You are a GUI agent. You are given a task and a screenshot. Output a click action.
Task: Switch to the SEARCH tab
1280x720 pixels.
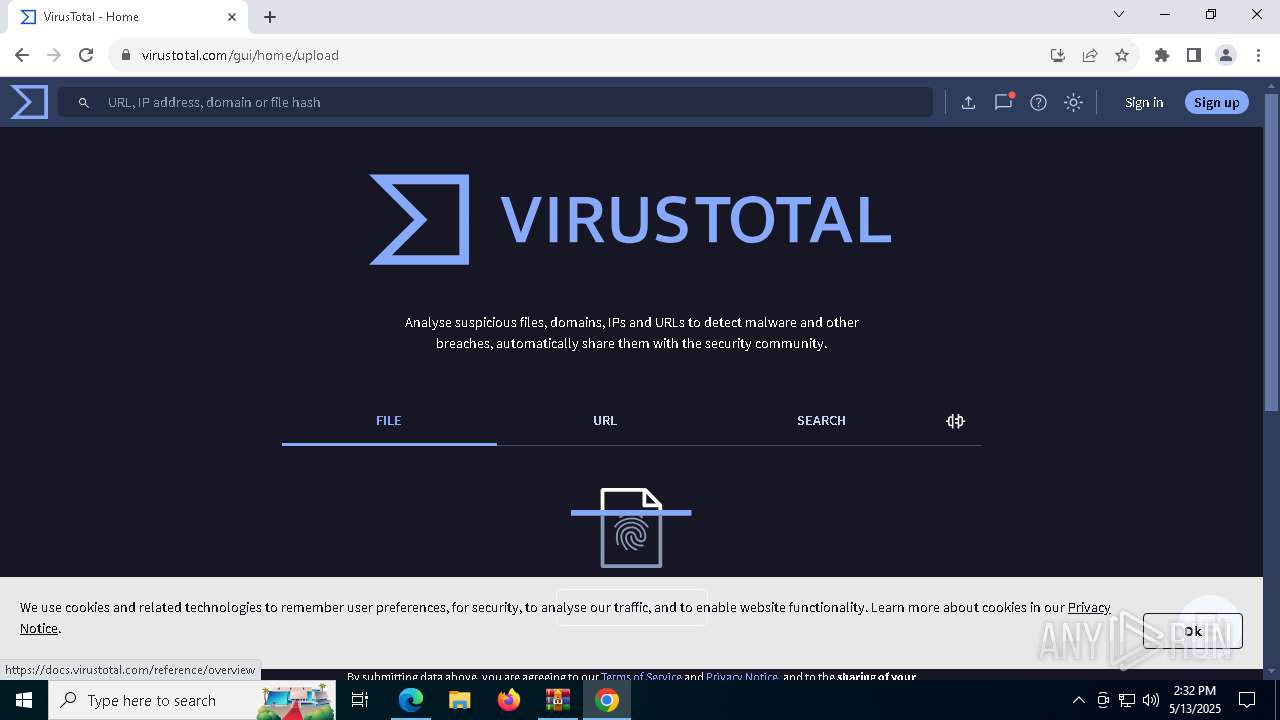pyautogui.click(x=821, y=421)
